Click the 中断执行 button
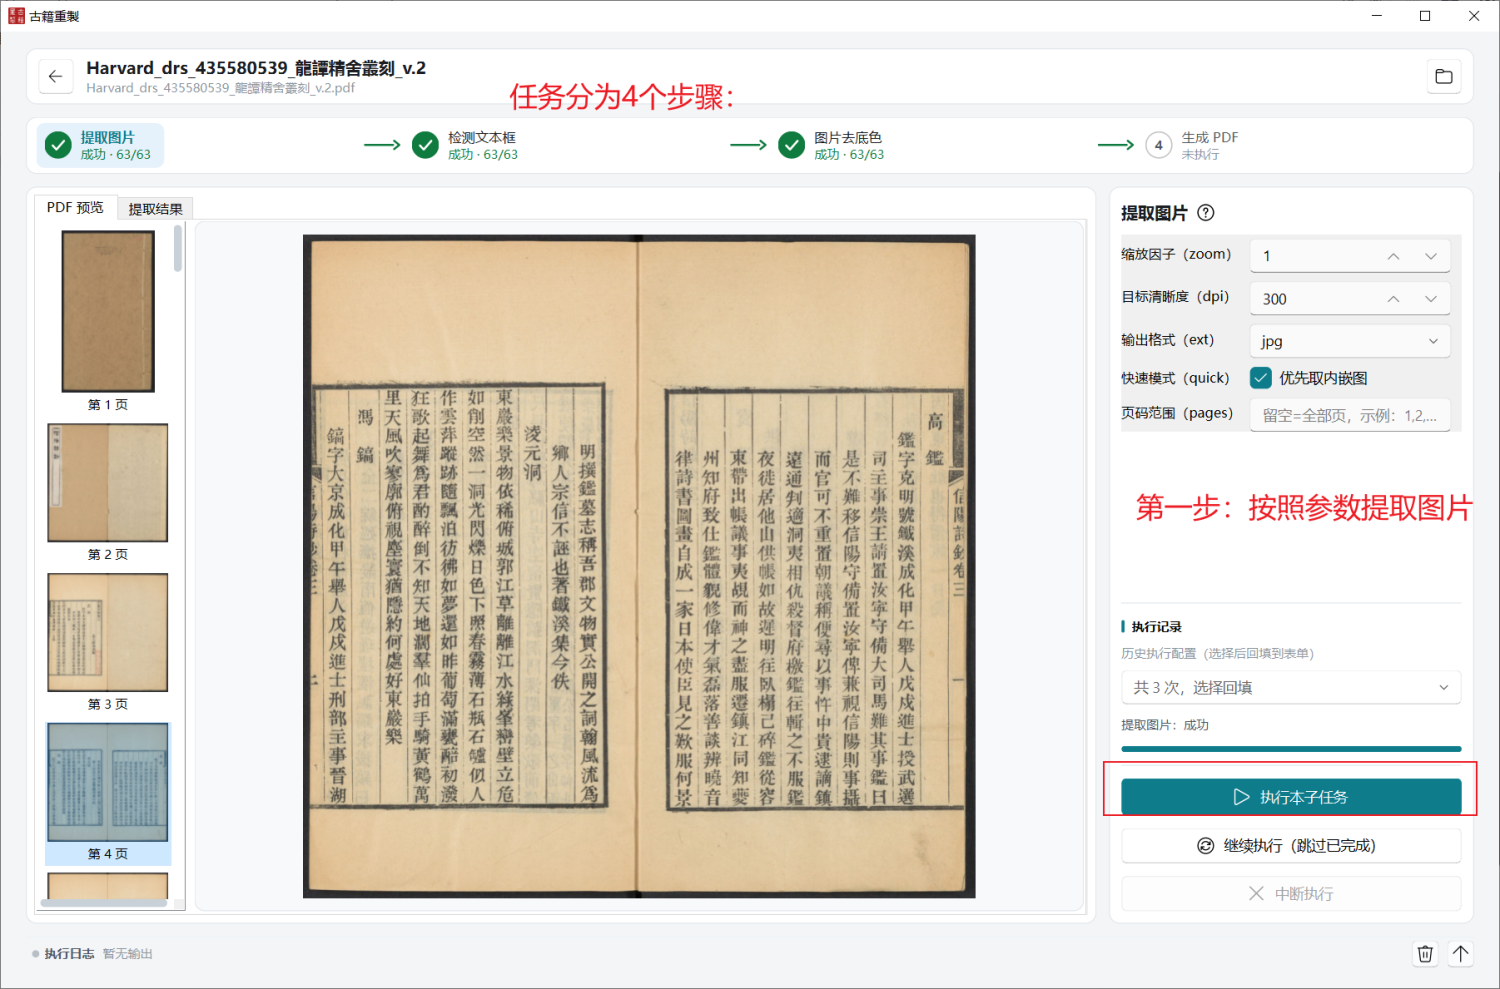This screenshot has height=989, width=1500. pos(1291,894)
